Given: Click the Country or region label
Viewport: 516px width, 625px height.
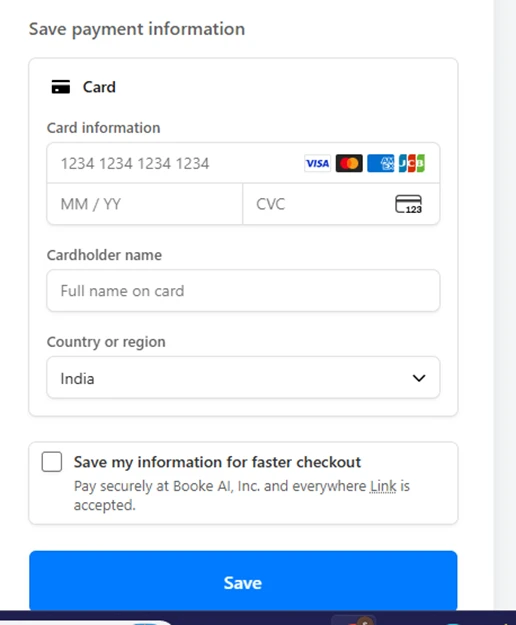Looking at the screenshot, I should coord(106,342).
